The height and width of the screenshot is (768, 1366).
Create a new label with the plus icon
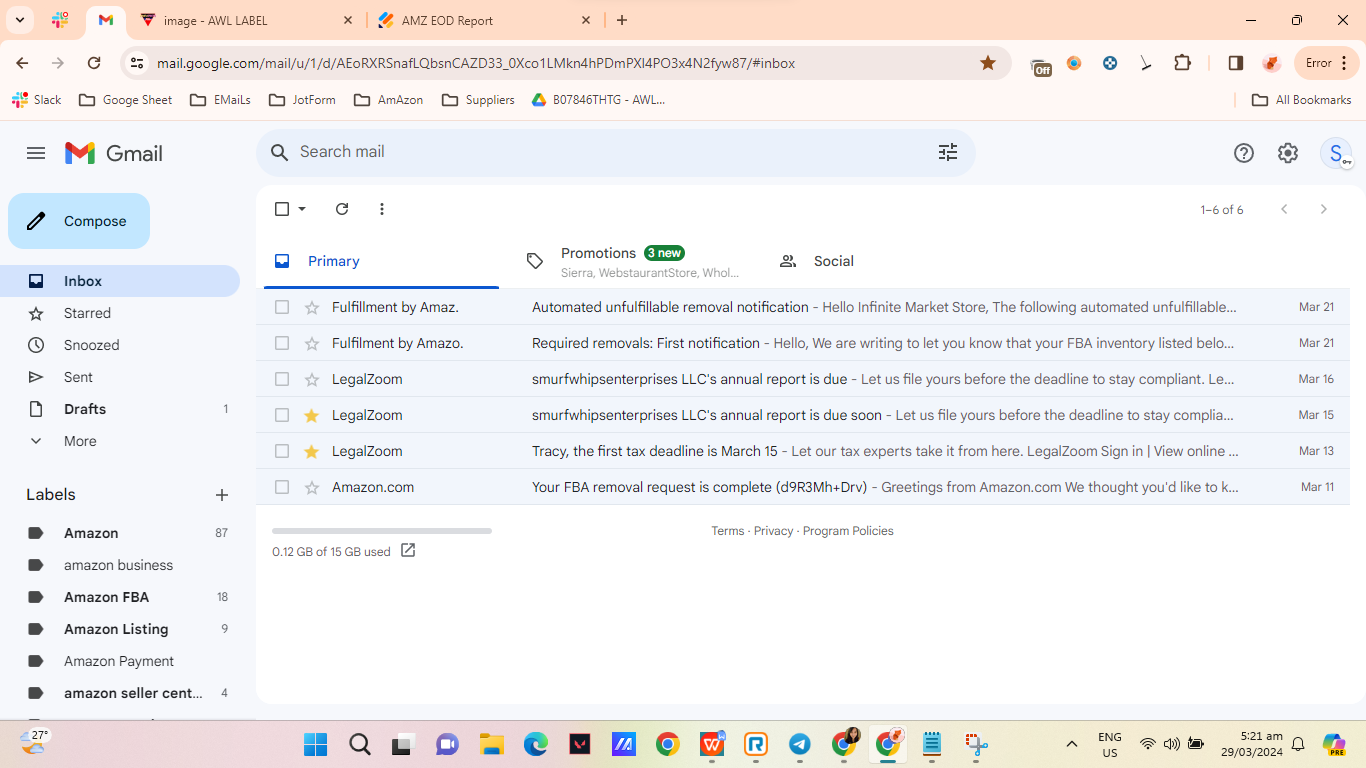[x=222, y=495]
